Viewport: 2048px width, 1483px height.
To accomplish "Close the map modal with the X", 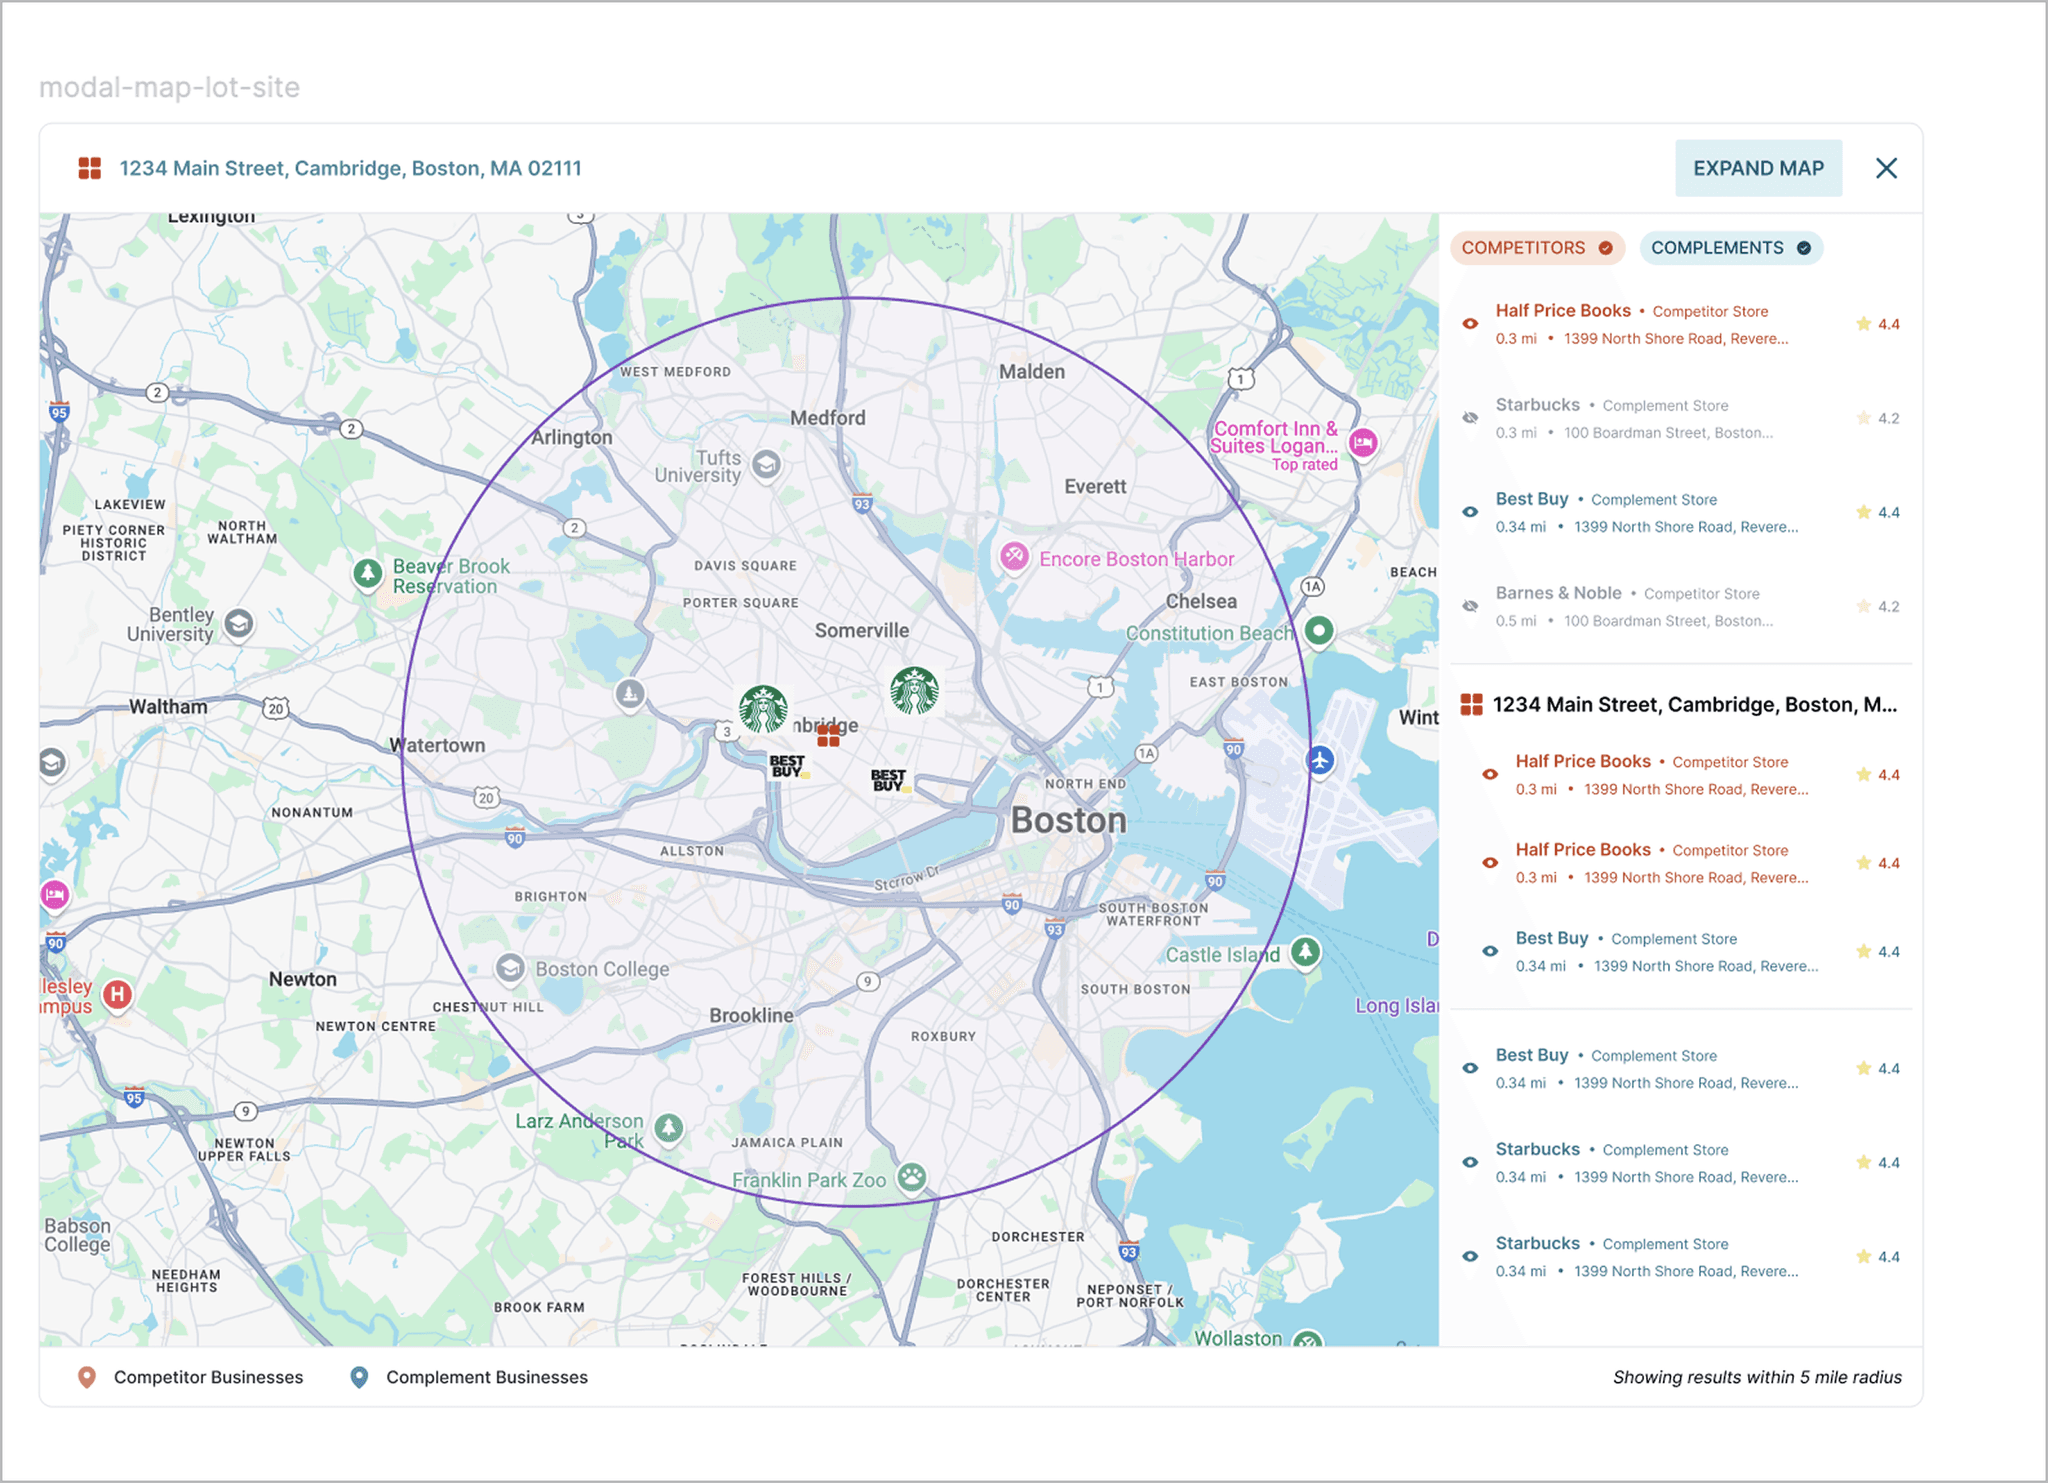I will pyautogui.click(x=1886, y=168).
